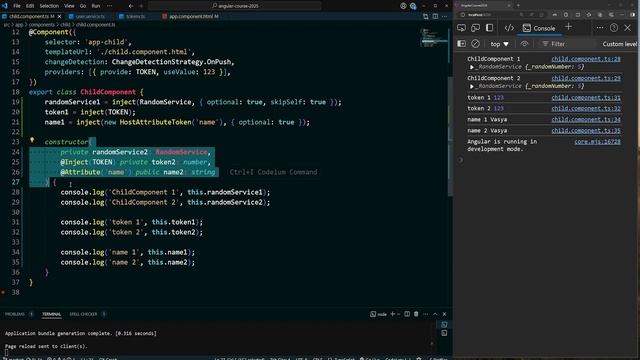Split the terminal

click(407, 314)
